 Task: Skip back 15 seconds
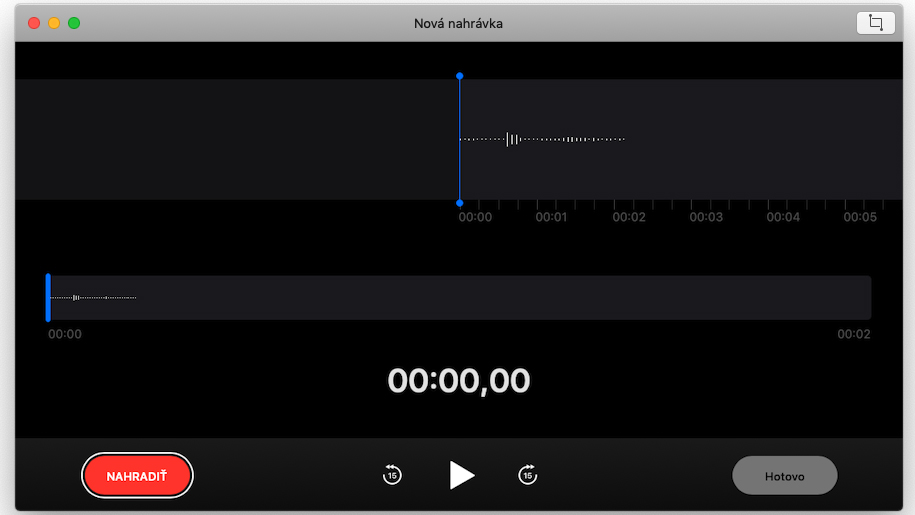pyautogui.click(x=392, y=475)
